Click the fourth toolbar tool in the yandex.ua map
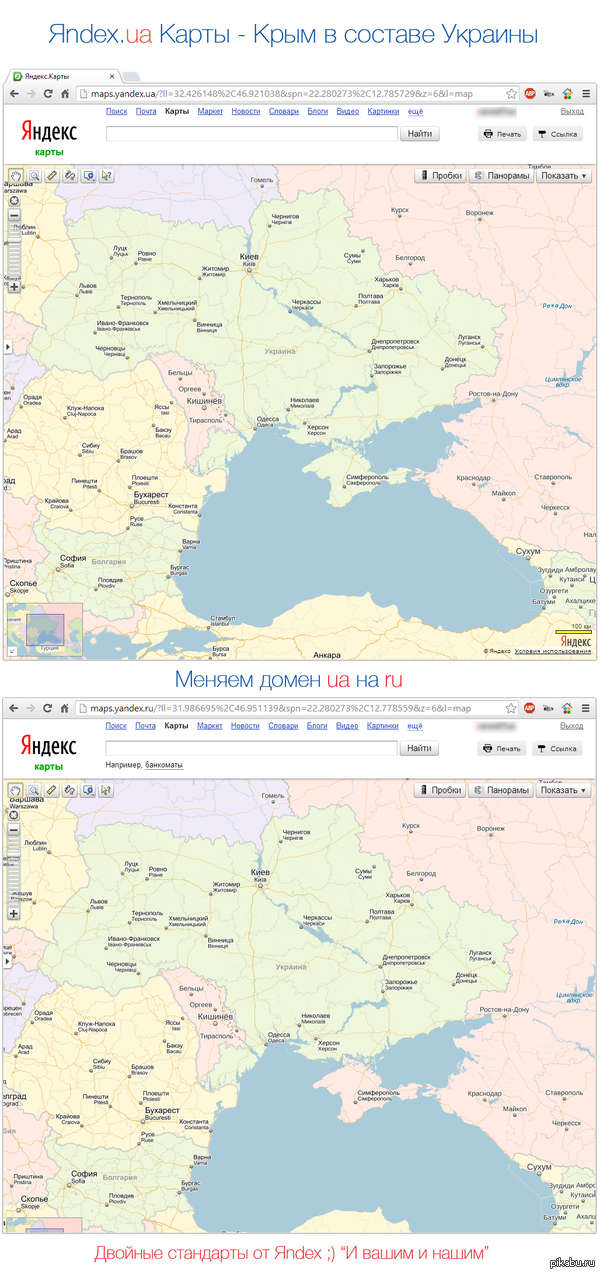Image resolution: width=600 pixels, height=1274 pixels. pyautogui.click(x=70, y=175)
